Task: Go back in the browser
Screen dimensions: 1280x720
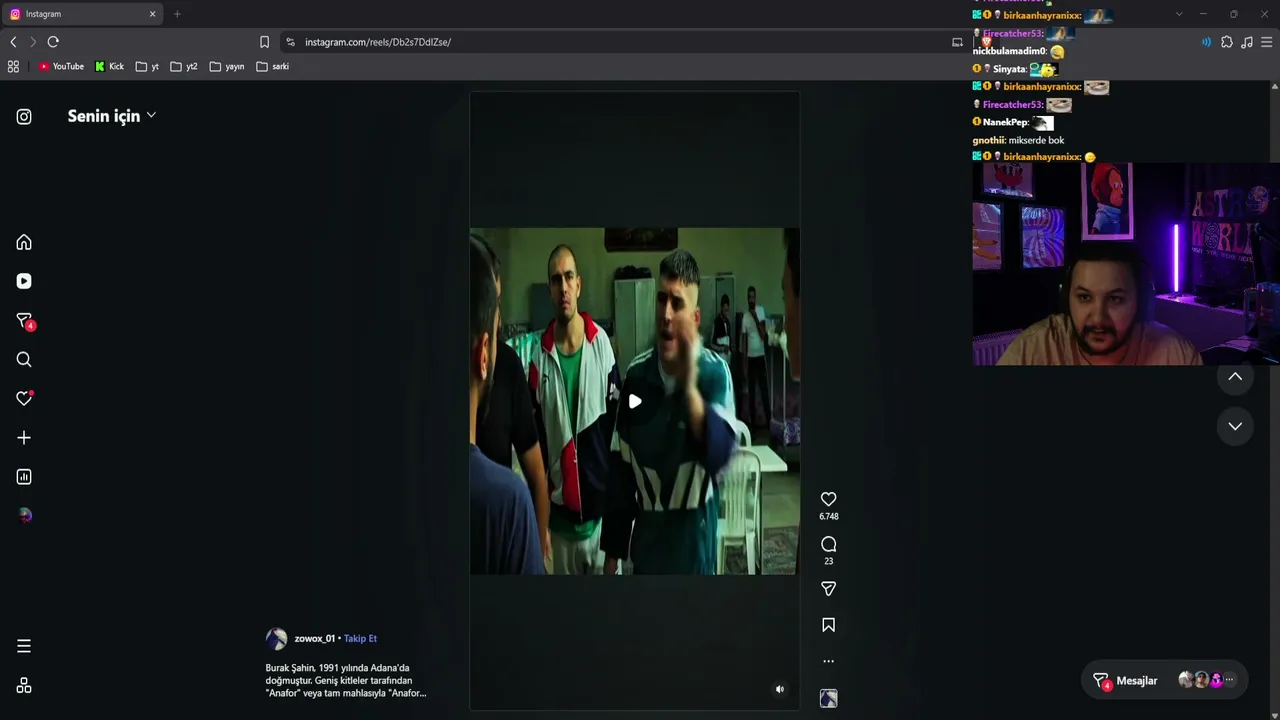Action: tap(13, 42)
